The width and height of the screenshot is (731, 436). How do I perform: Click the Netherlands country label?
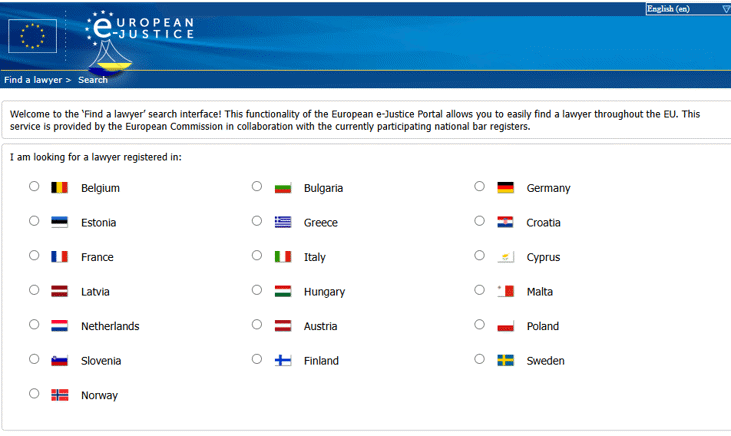tap(110, 326)
